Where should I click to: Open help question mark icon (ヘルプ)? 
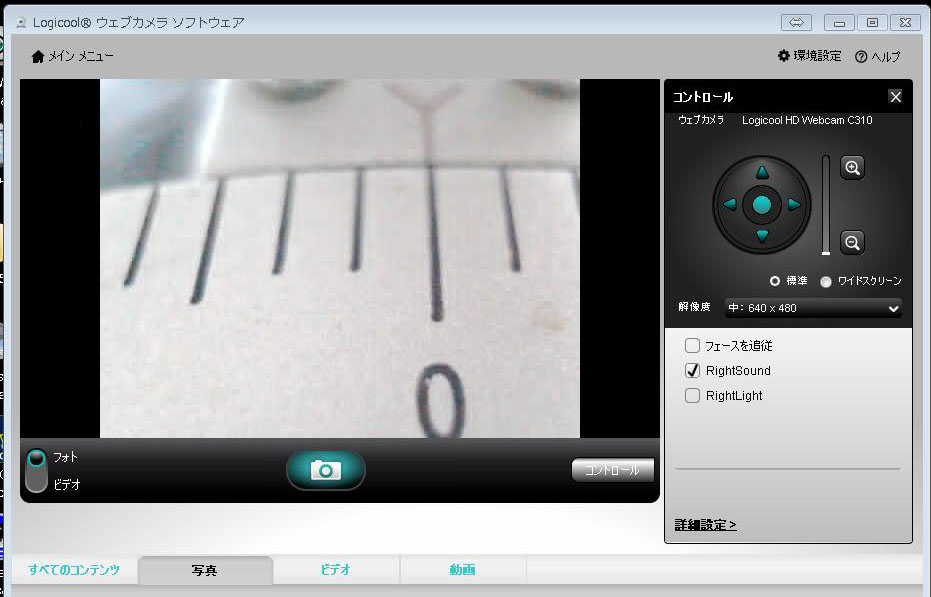click(x=861, y=56)
